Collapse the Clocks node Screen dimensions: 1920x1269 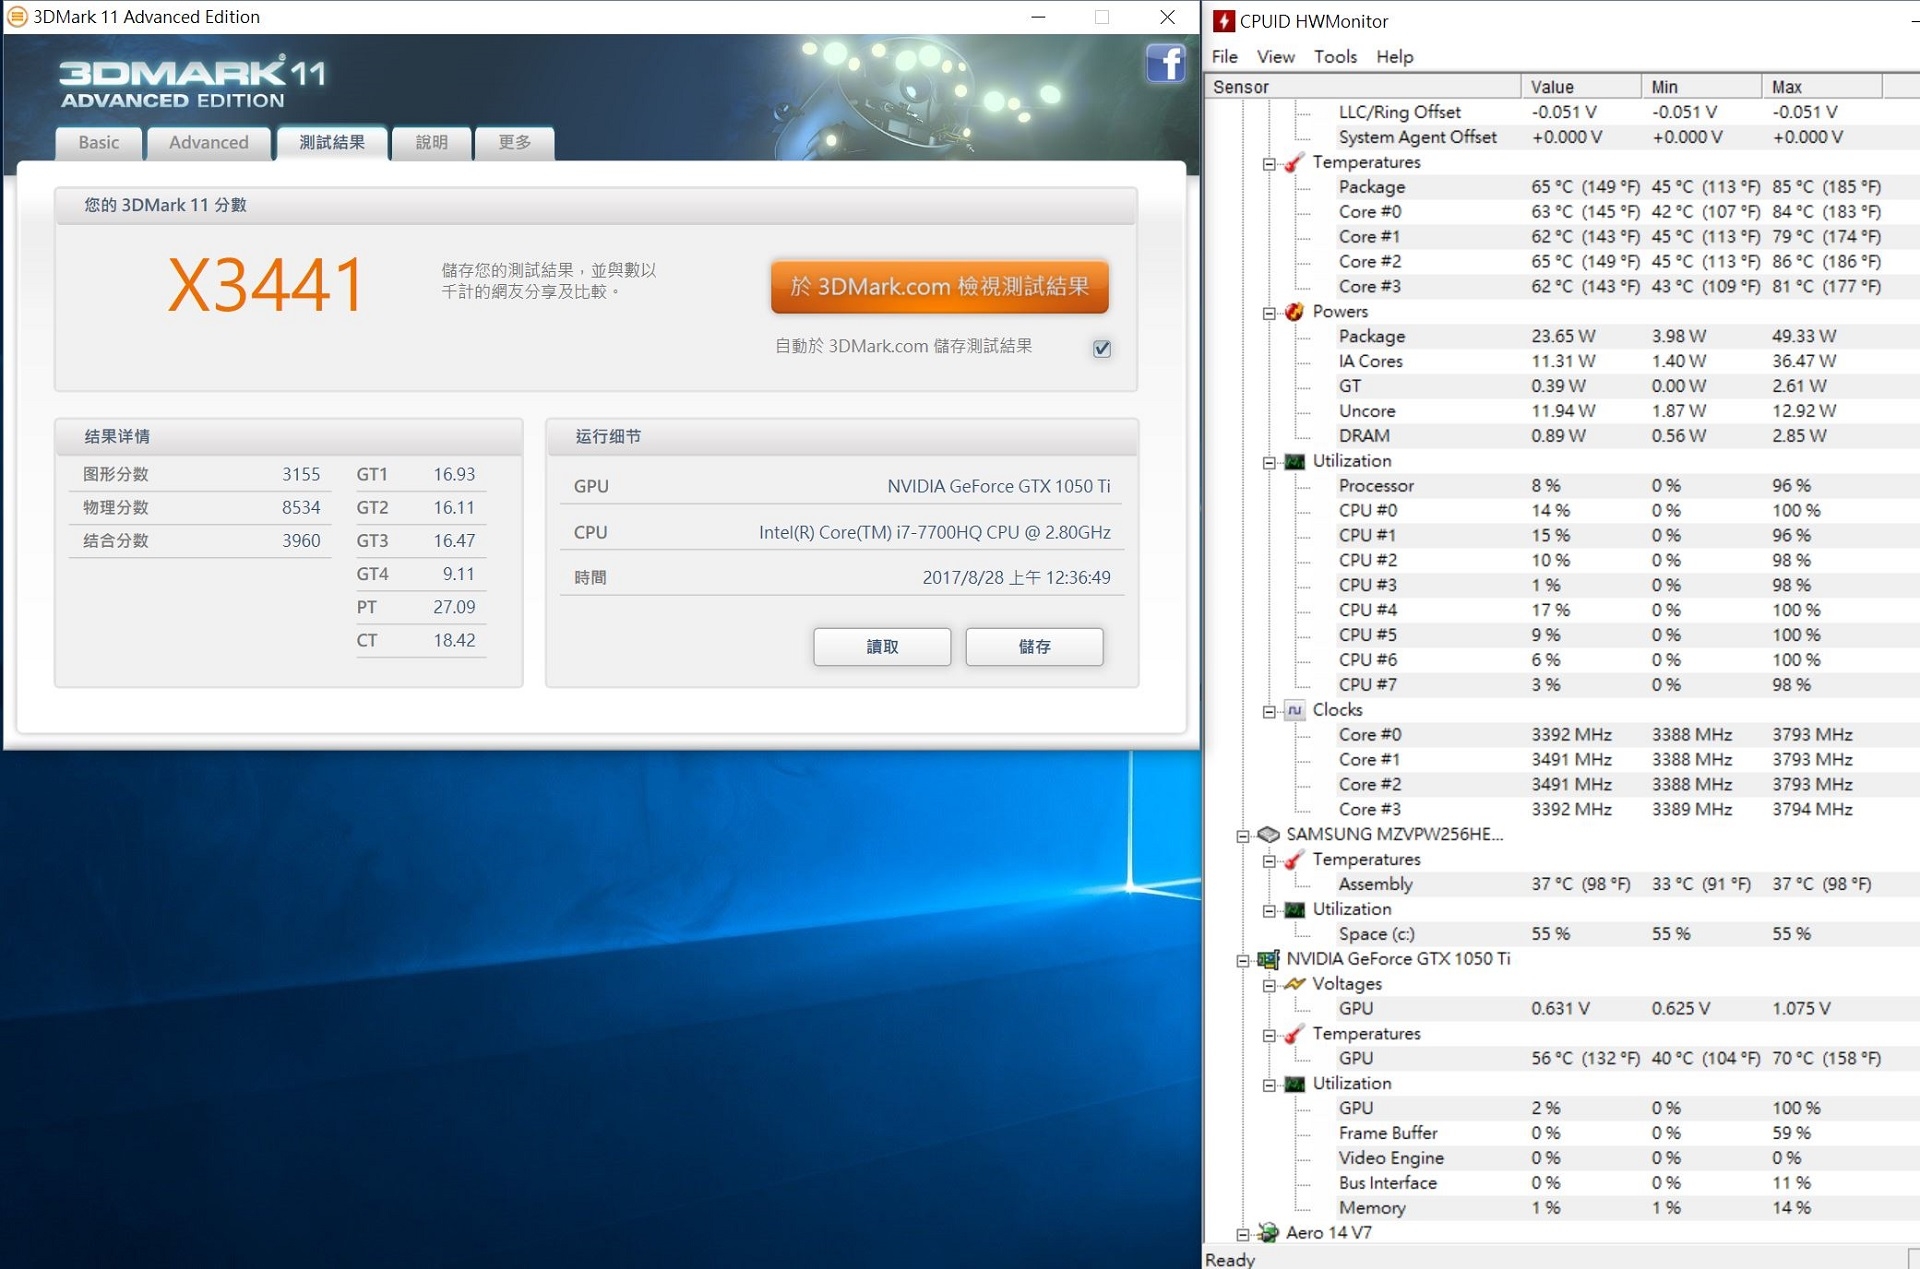1268,712
